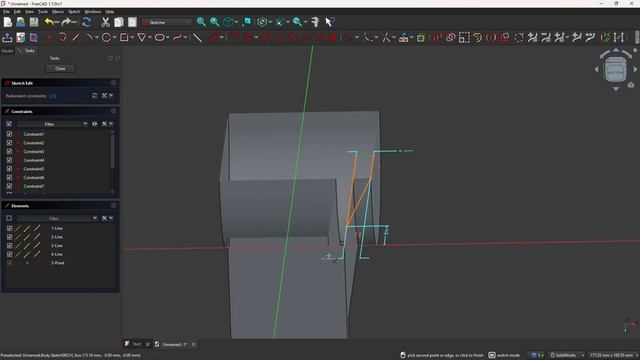Select the point creation tool
Screen dimensions: 640x360
click(x=49, y=38)
